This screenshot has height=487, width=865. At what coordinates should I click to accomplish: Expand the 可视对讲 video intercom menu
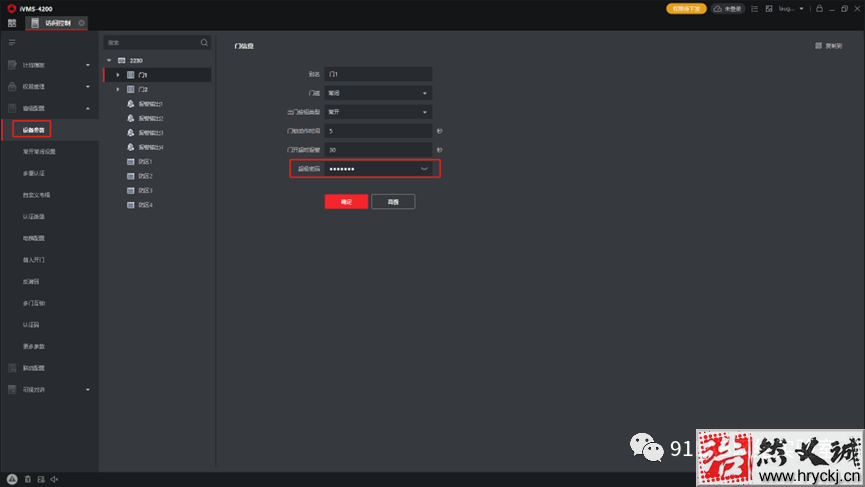[x=88, y=389]
